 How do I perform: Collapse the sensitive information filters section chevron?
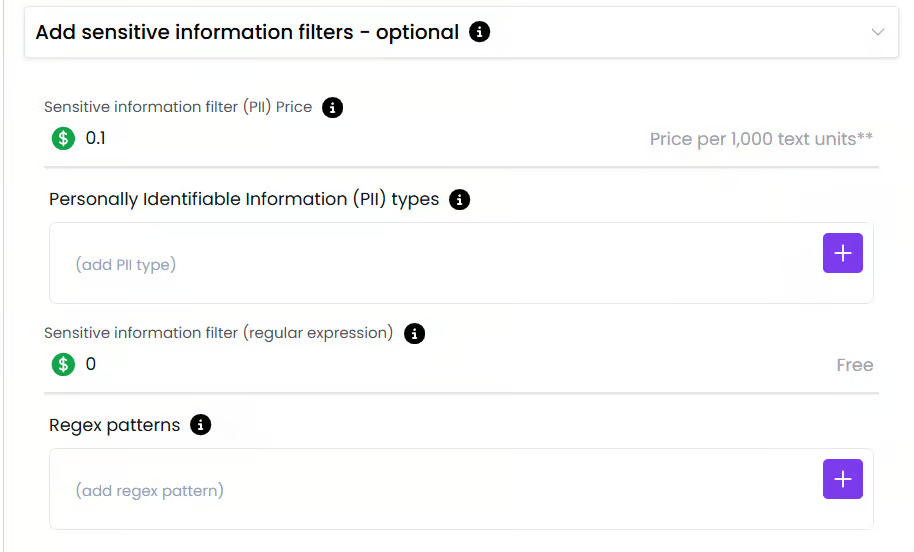click(x=878, y=32)
